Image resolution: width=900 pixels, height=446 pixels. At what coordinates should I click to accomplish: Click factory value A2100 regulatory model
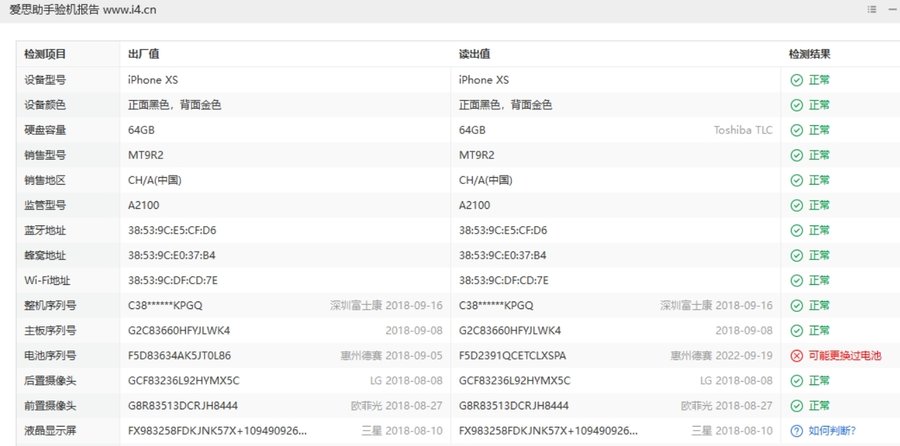click(x=143, y=205)
